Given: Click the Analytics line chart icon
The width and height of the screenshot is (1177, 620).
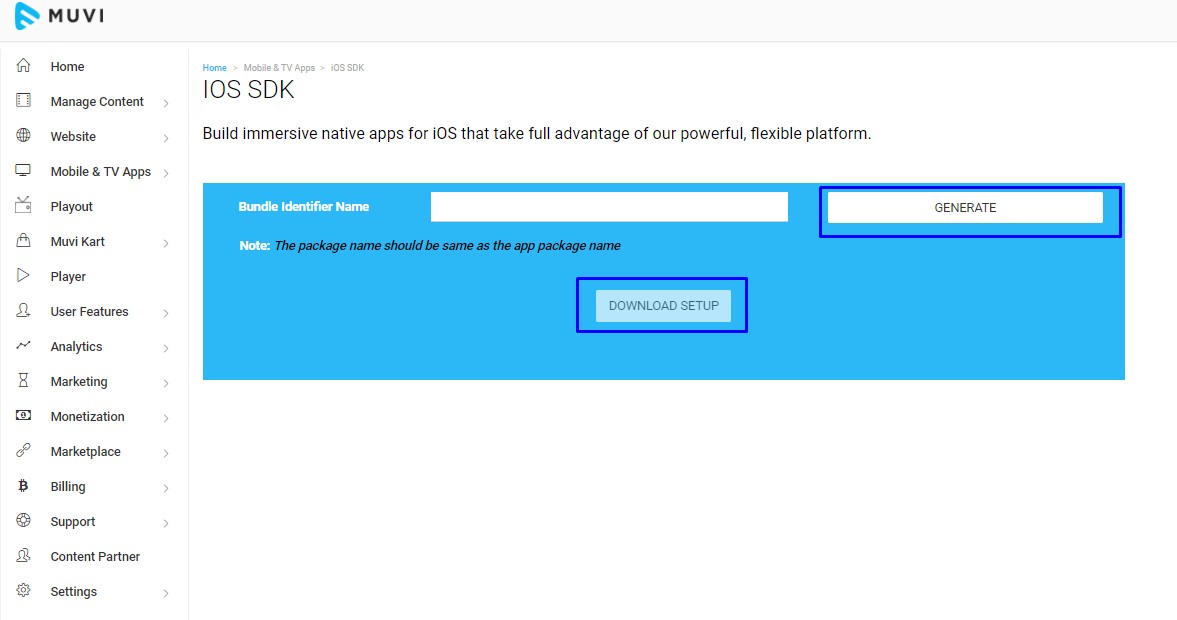Looking at the screenshot, I should 23,345.
